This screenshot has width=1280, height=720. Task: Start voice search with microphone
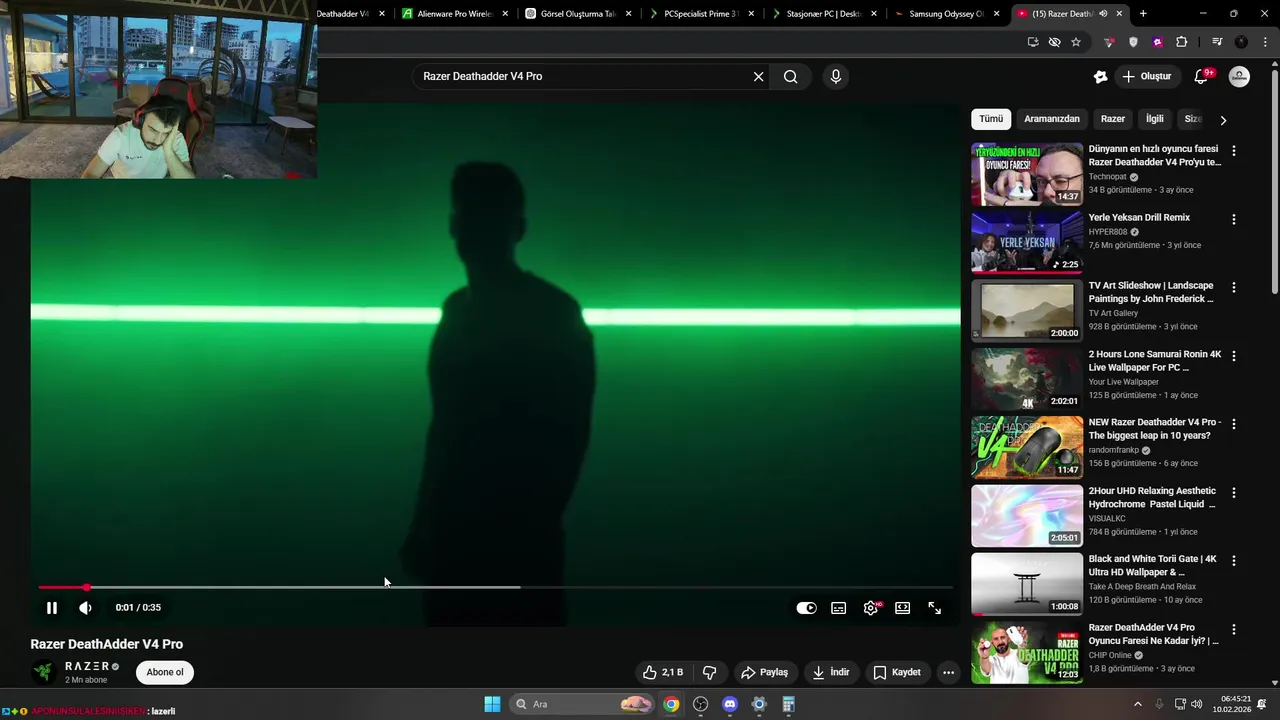(x=836, y=76)
